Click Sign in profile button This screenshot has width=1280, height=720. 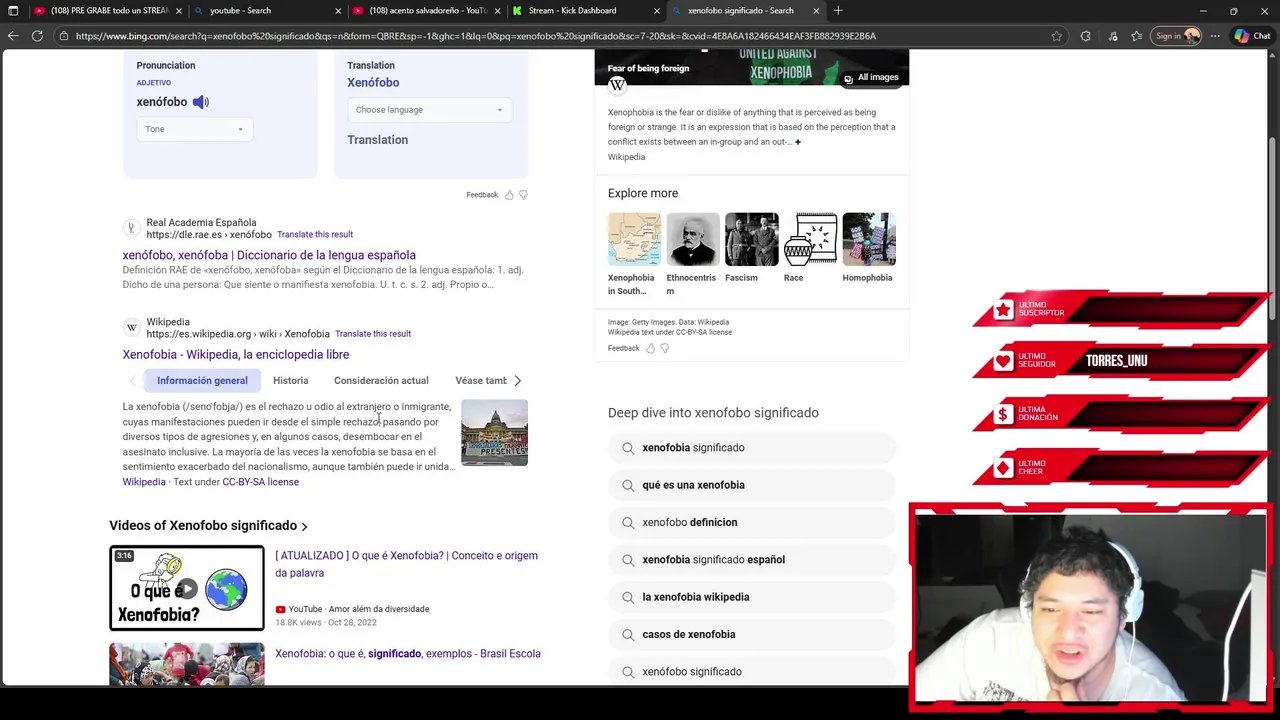1177,36
